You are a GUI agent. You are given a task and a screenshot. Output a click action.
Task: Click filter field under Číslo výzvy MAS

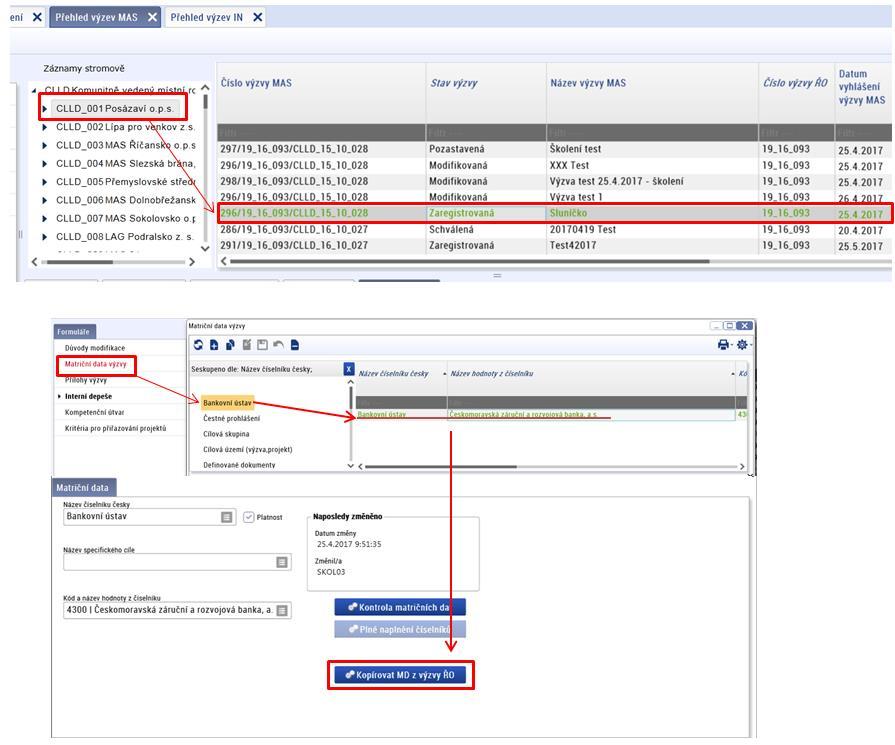pos(321,132)
